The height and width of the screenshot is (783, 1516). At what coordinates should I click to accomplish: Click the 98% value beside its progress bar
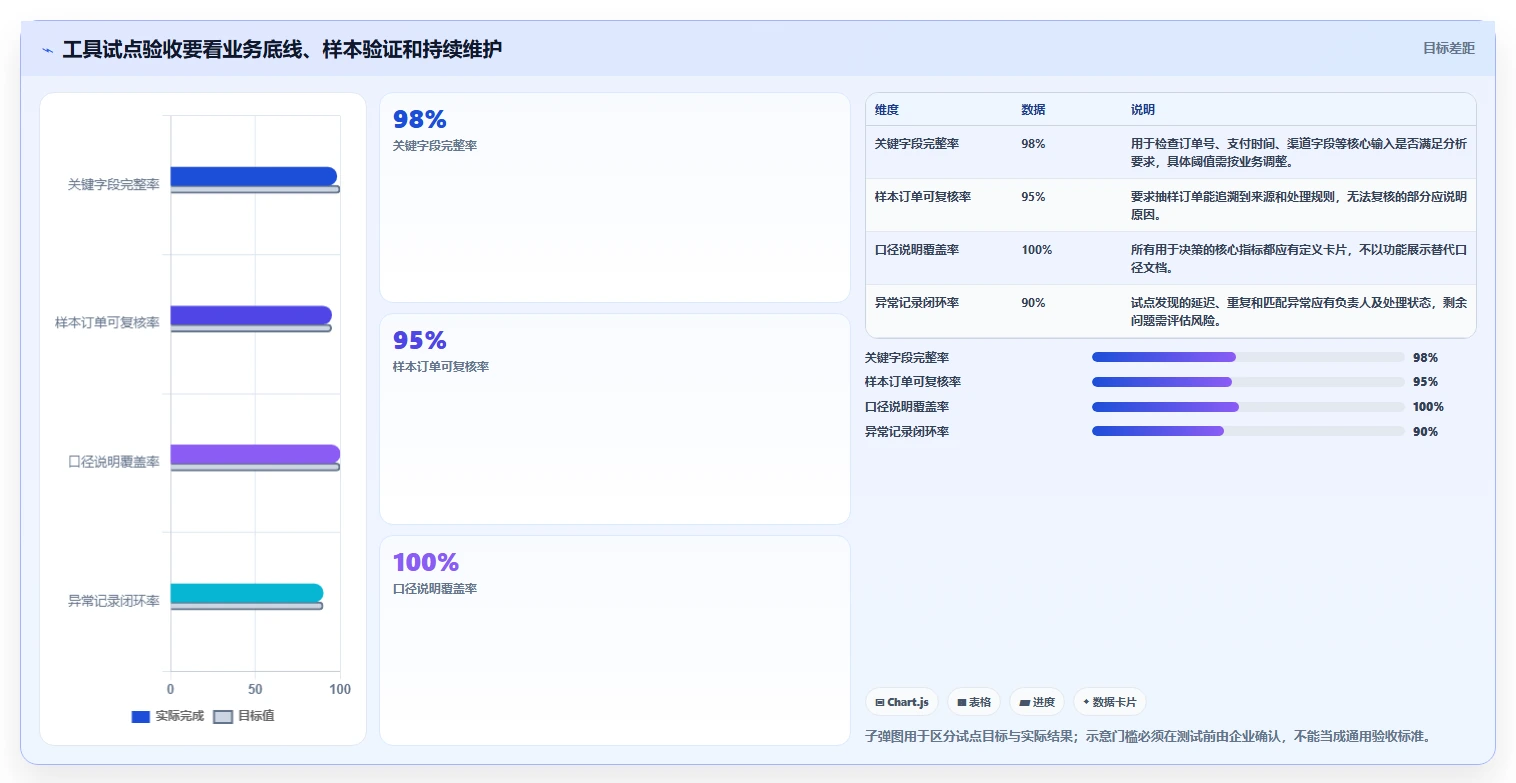[1425, 357]
